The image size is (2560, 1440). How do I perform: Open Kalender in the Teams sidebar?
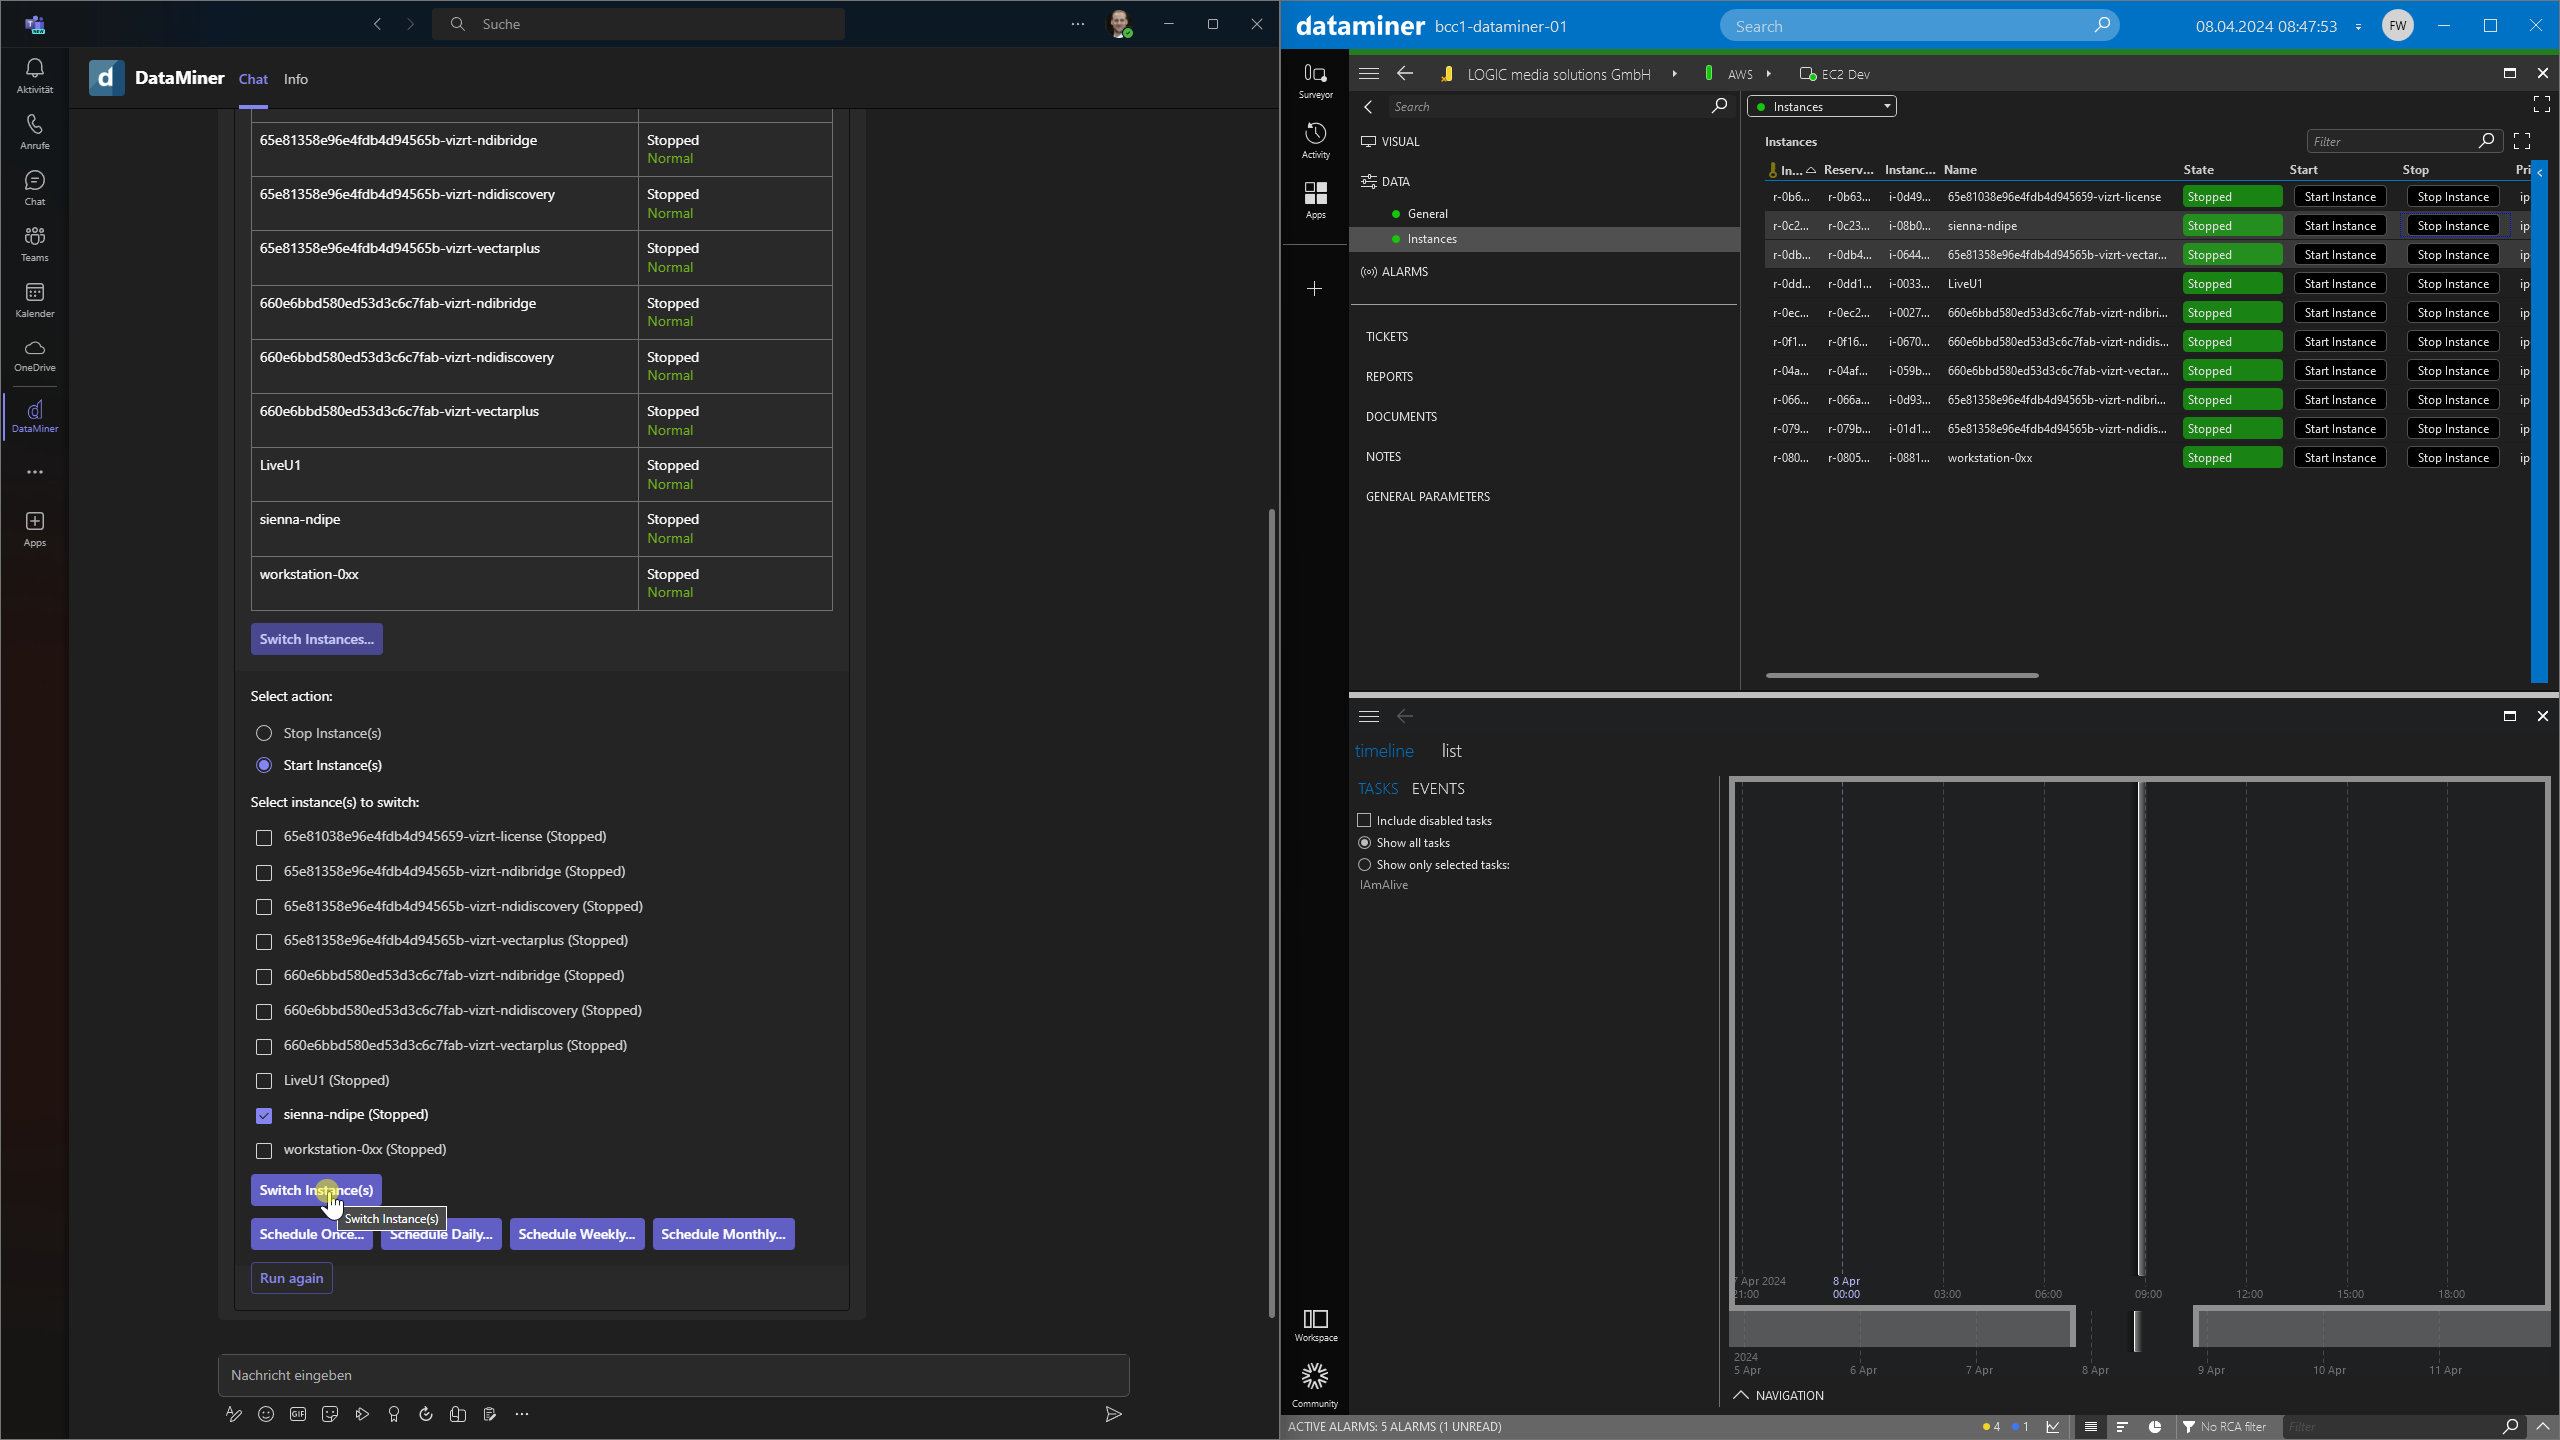35,299
